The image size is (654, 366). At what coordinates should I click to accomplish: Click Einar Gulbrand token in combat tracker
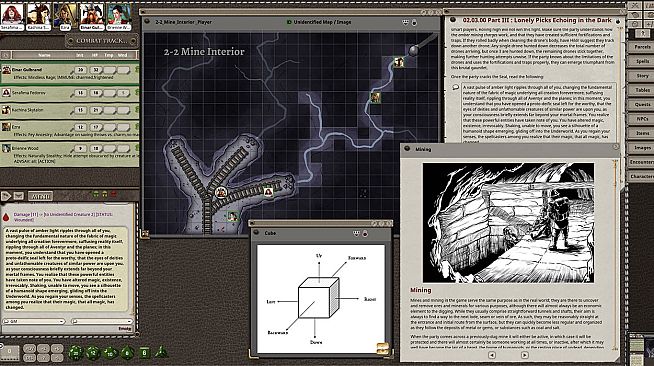tap(6, 70)
